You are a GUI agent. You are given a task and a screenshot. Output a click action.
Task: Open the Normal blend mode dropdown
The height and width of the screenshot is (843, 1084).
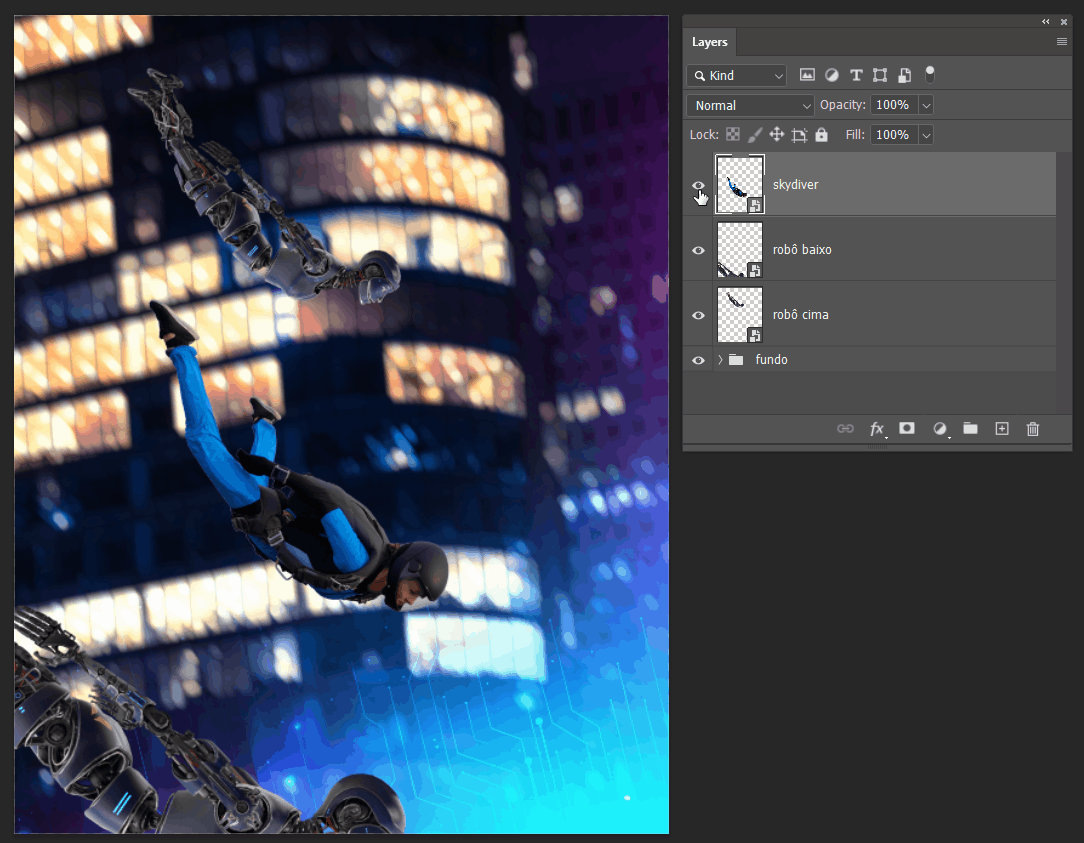coord(751,105)
